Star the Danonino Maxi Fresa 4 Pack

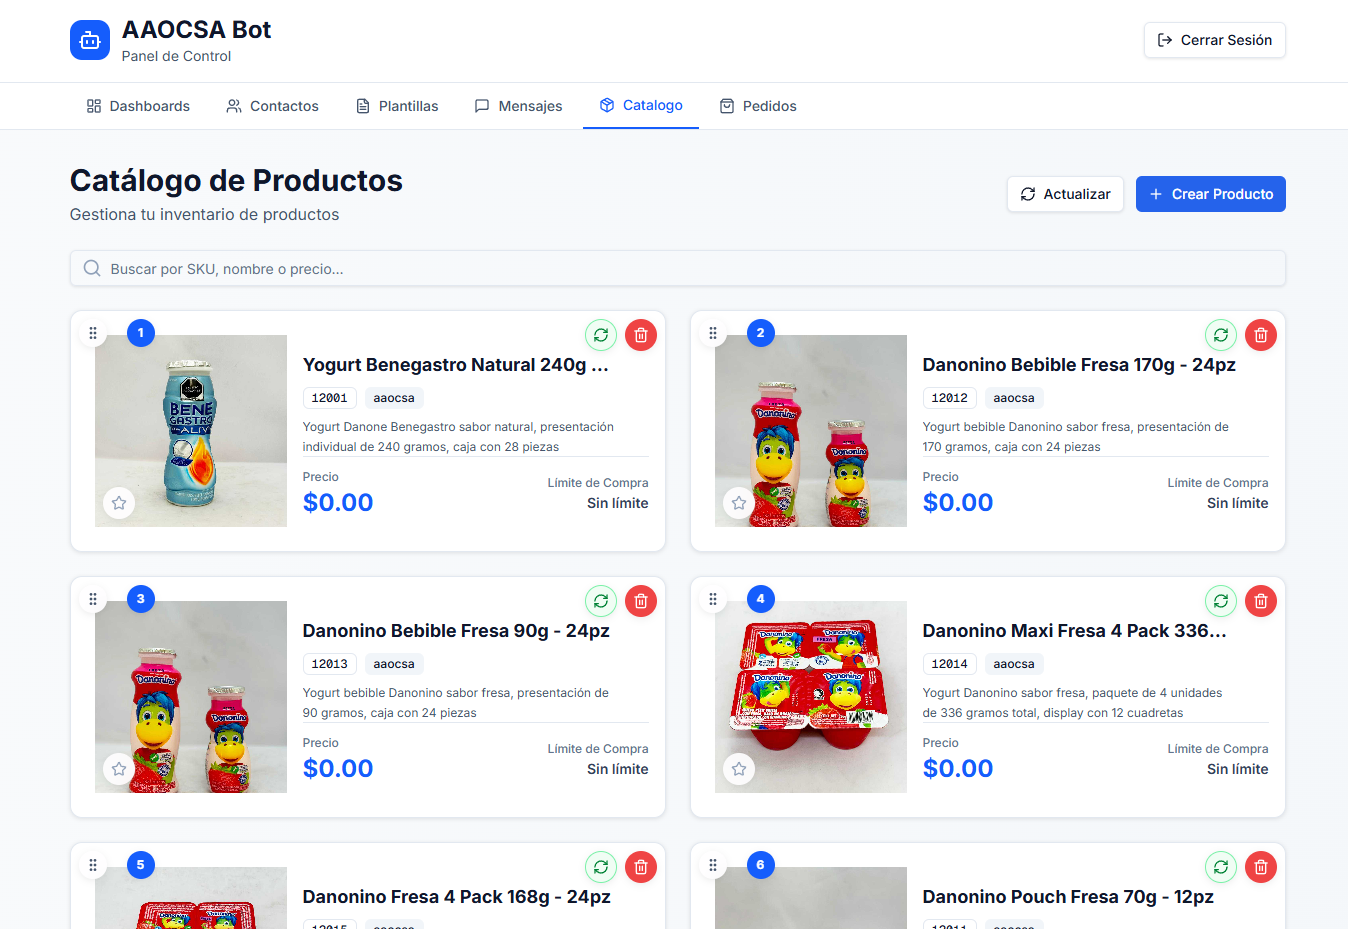tap(739, 769)
